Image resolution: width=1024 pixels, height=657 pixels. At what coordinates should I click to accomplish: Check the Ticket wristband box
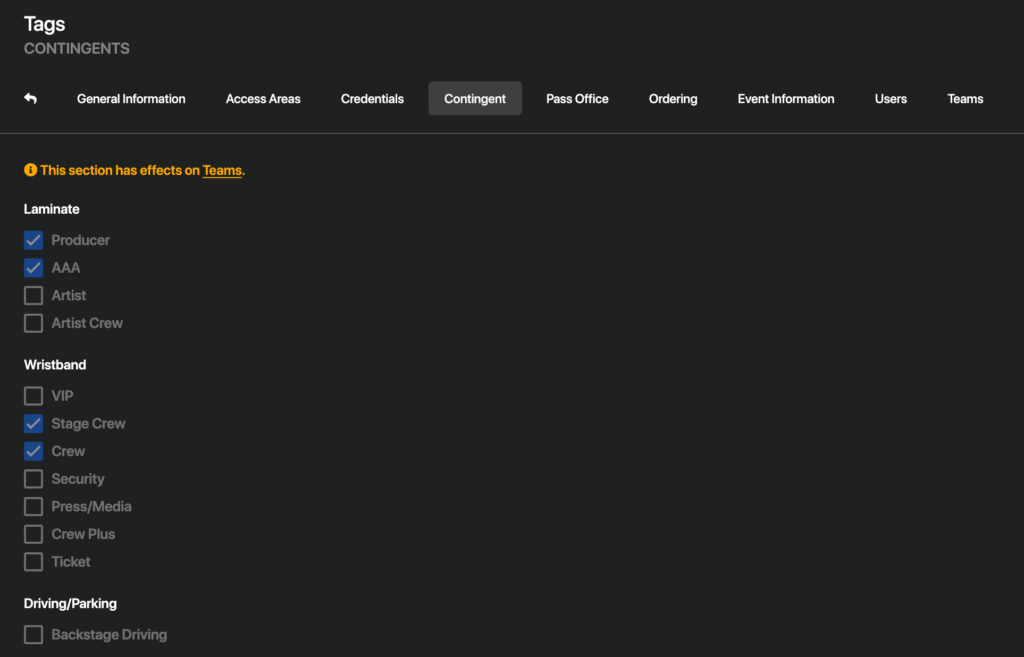(34, 562)
